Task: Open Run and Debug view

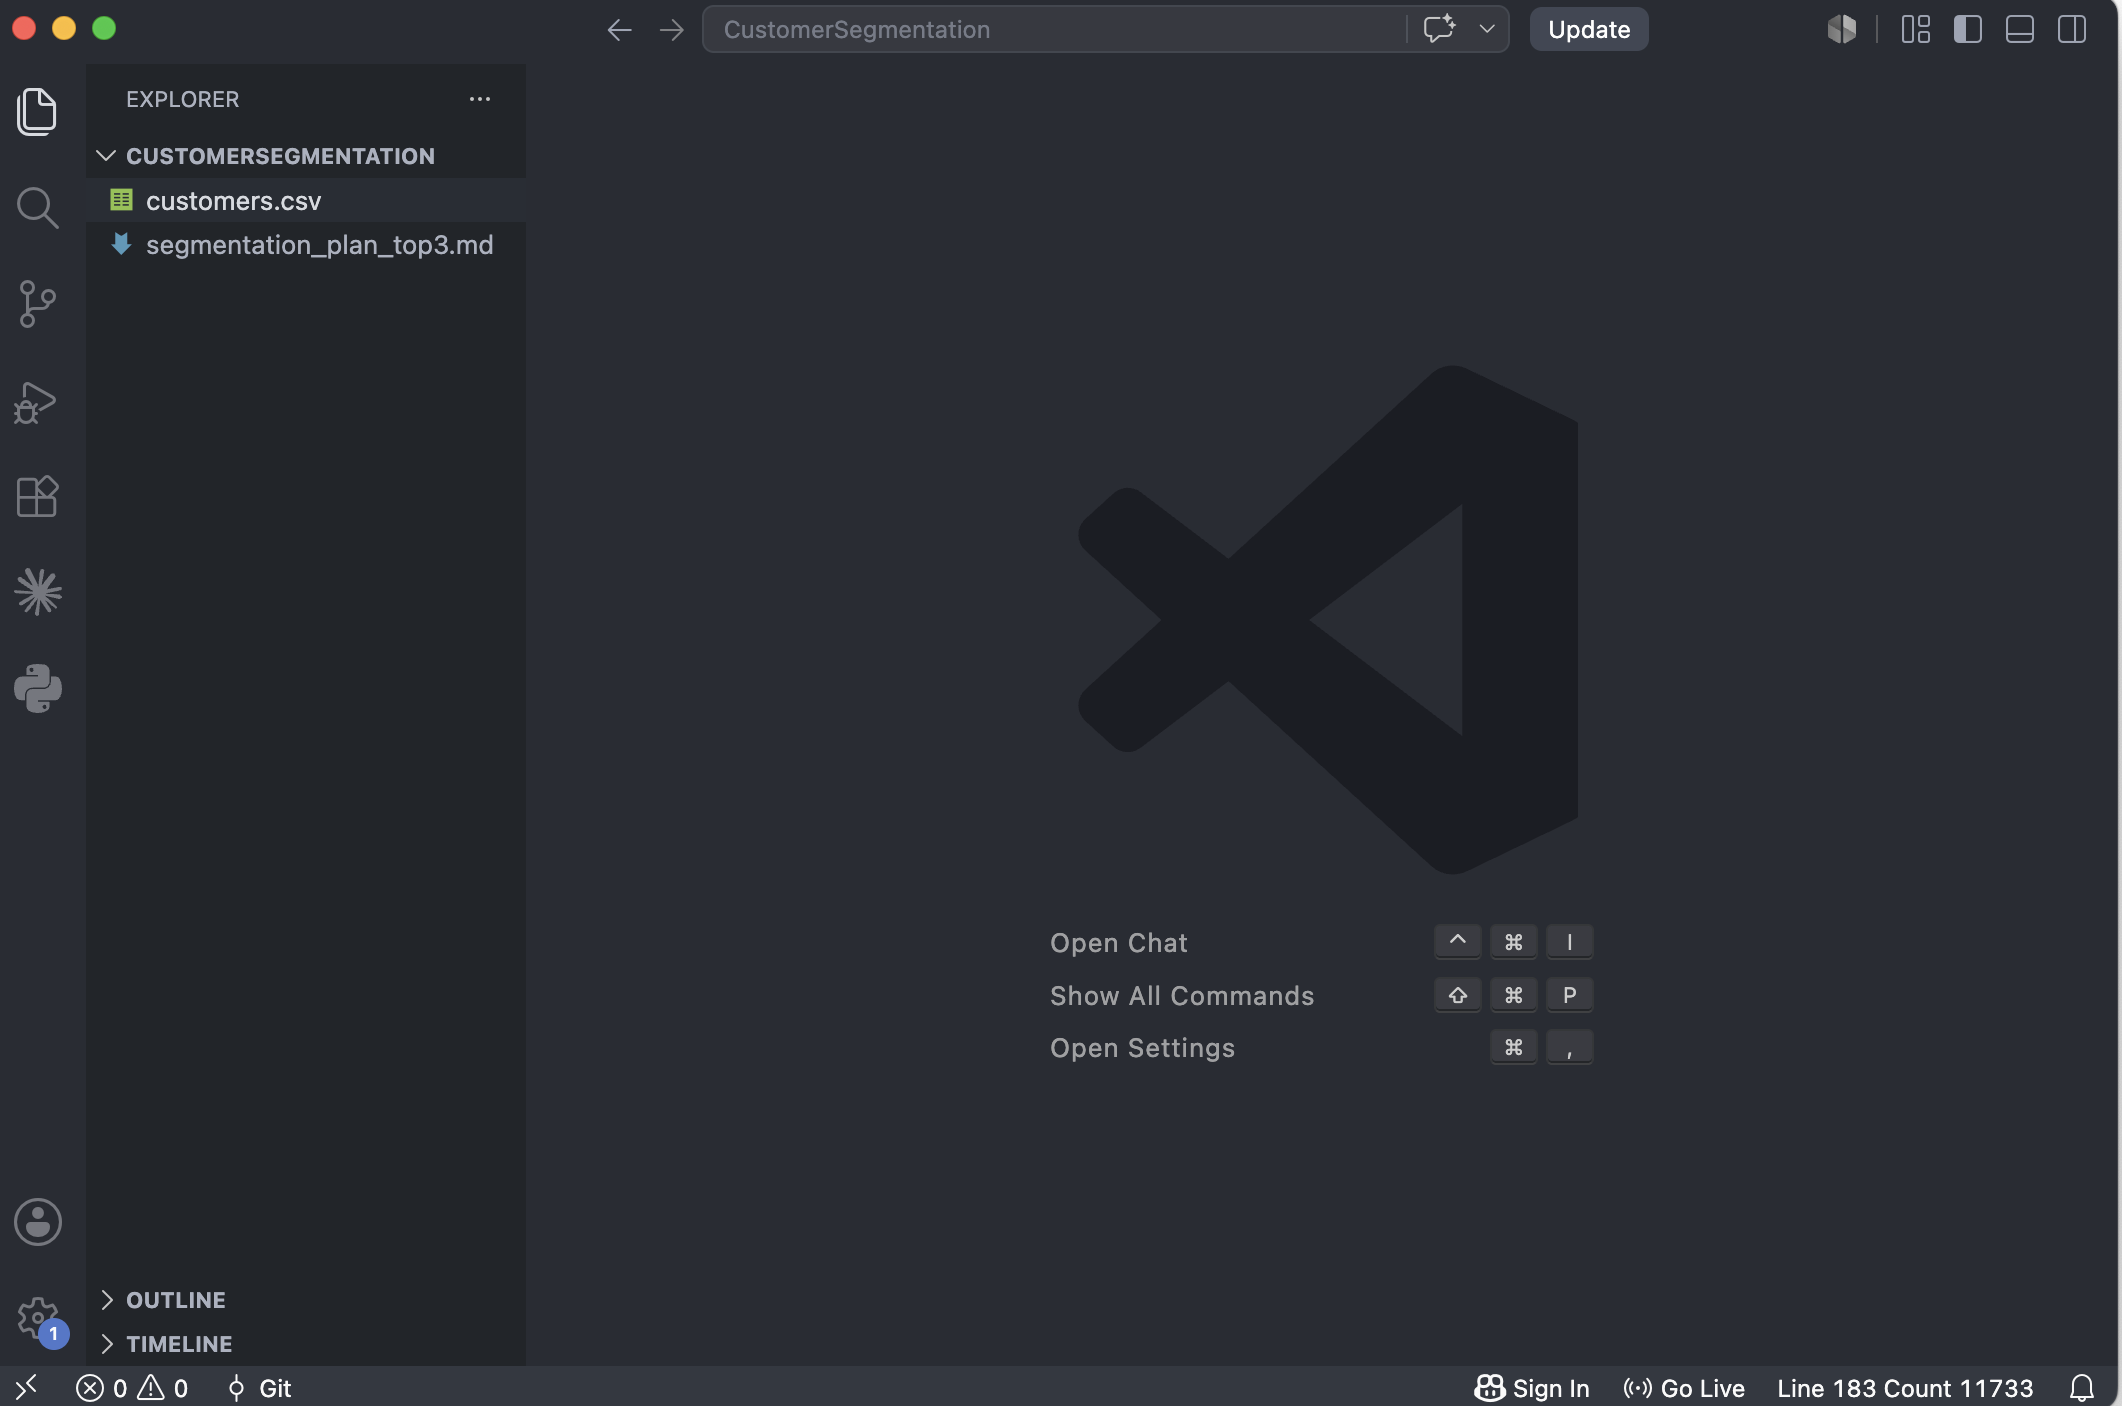Action: pos(37,401)
